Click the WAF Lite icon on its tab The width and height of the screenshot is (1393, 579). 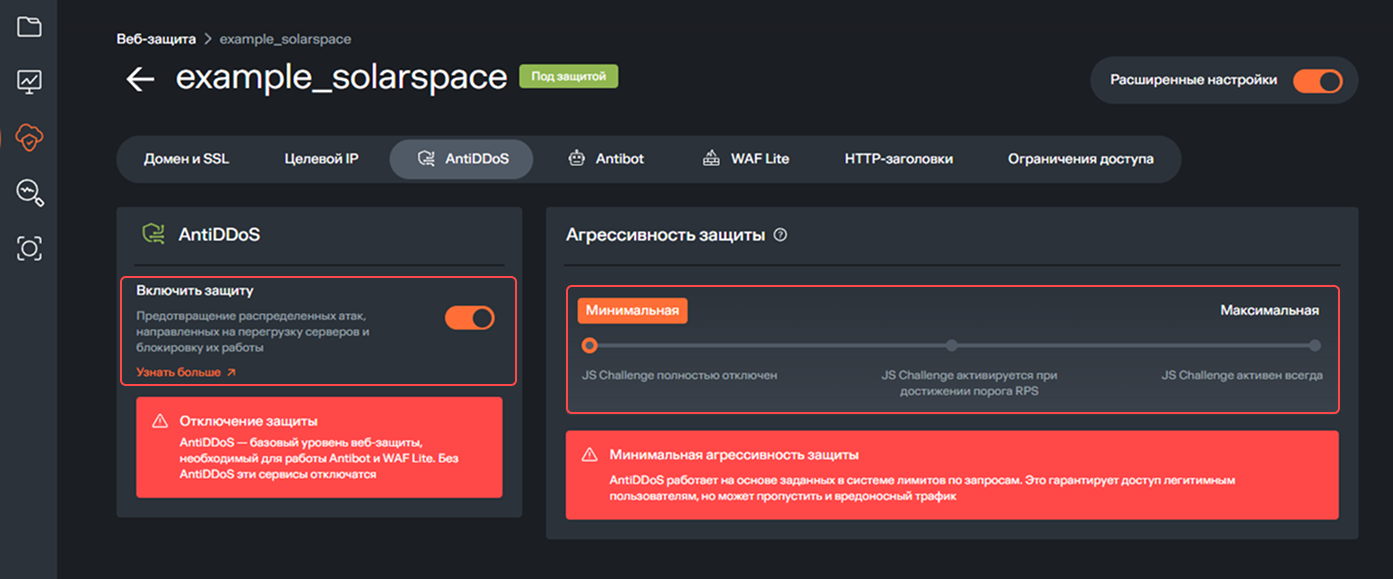[x=711, y=157]
